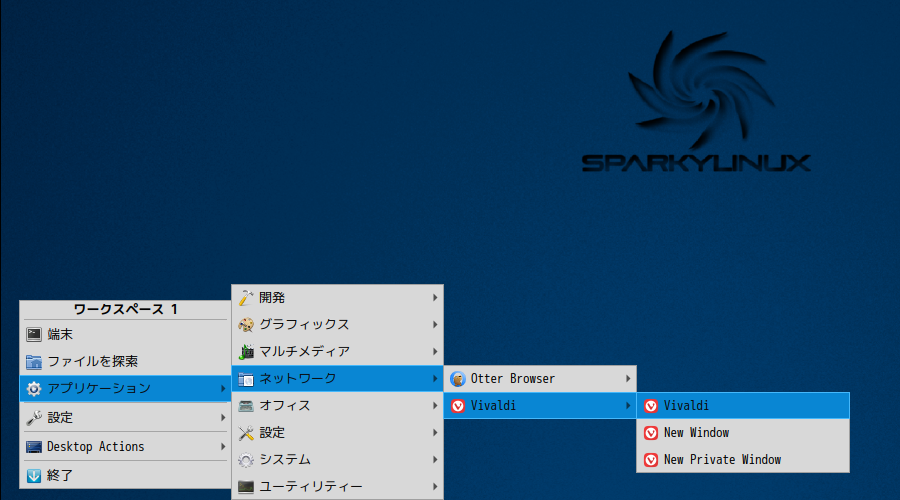Click the マルチメディア label

[304, 351]
